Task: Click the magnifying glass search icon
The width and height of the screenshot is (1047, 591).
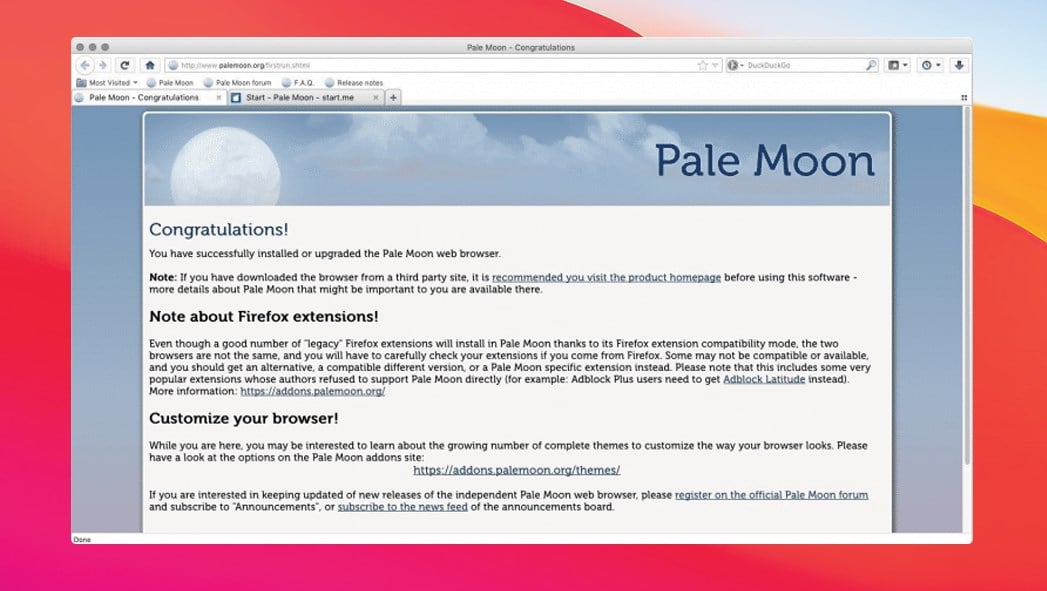Action: tap(871, 65)
